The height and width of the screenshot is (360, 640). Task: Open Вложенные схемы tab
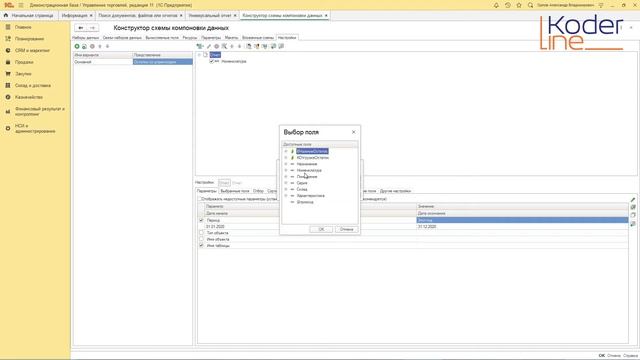[x=258, y=38]
